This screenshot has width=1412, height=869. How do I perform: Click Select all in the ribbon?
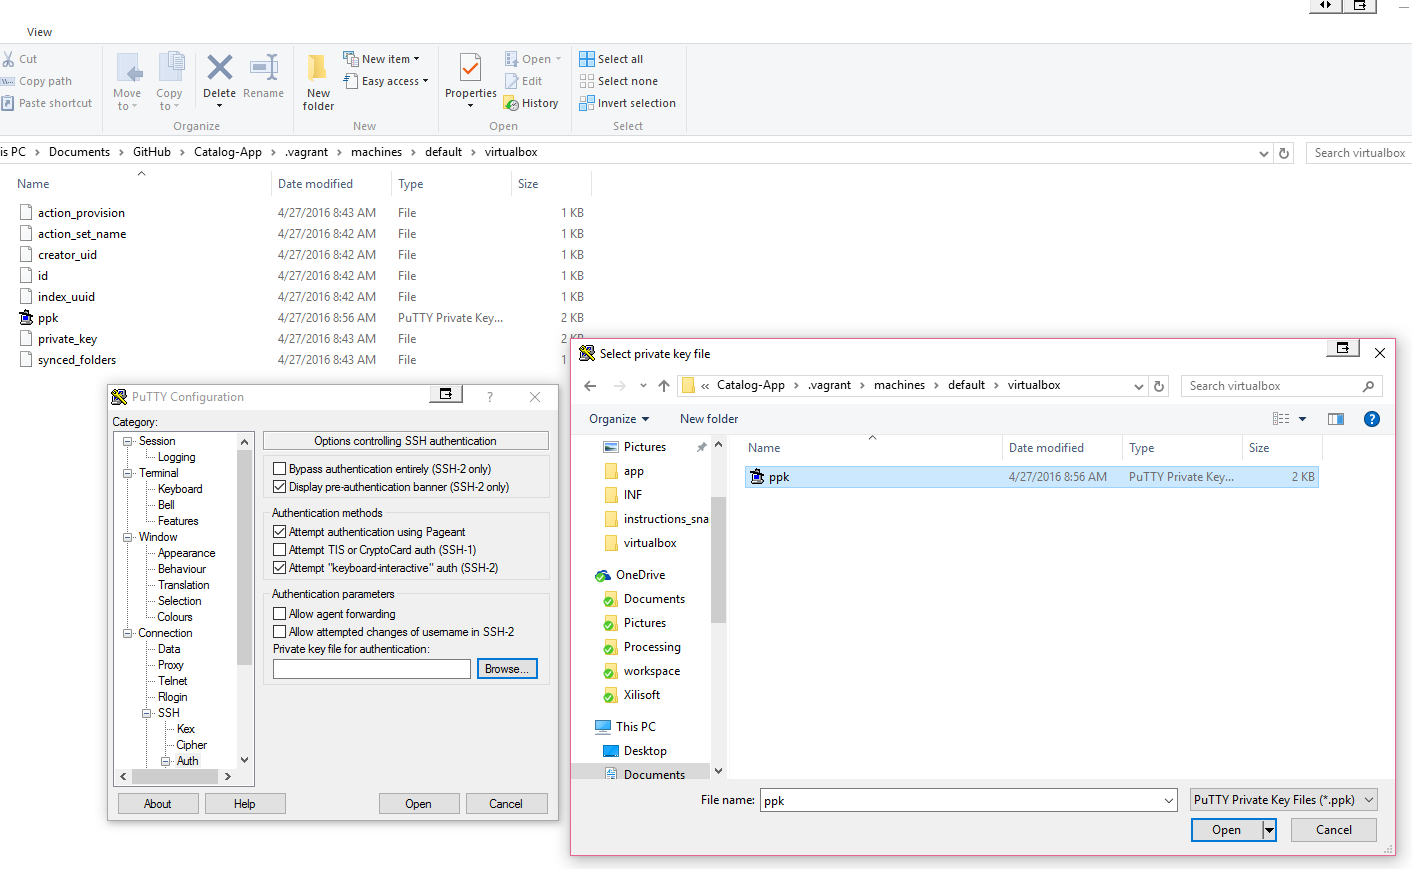[611, 59]
